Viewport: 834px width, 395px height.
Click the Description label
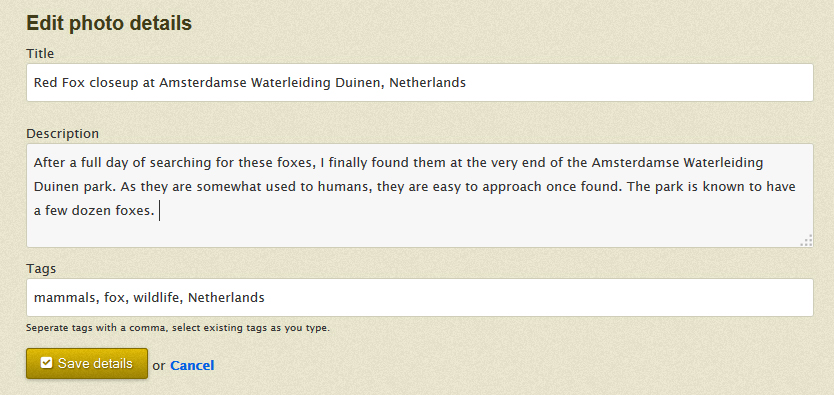[x=63, y=133]
